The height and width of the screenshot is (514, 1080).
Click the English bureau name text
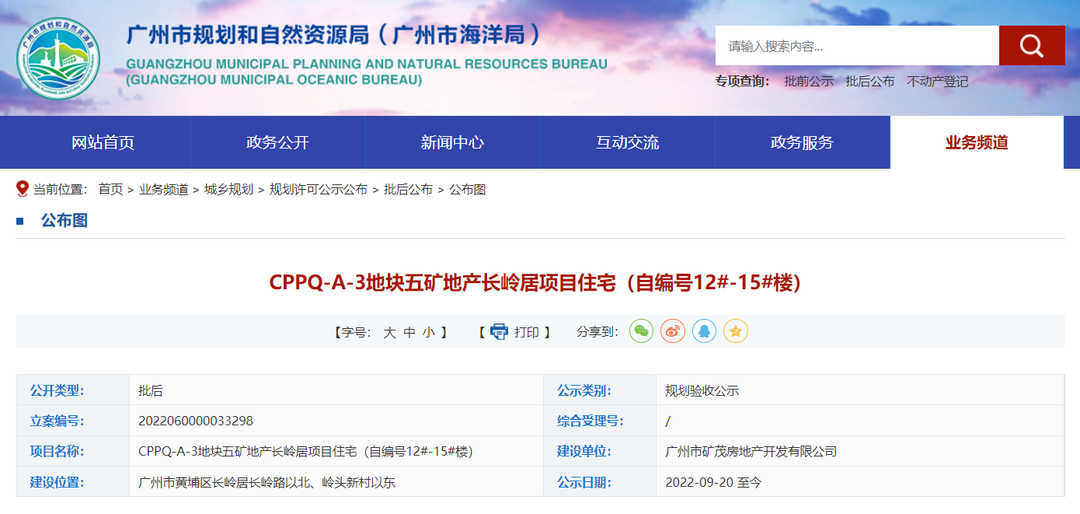click(366, 72)
